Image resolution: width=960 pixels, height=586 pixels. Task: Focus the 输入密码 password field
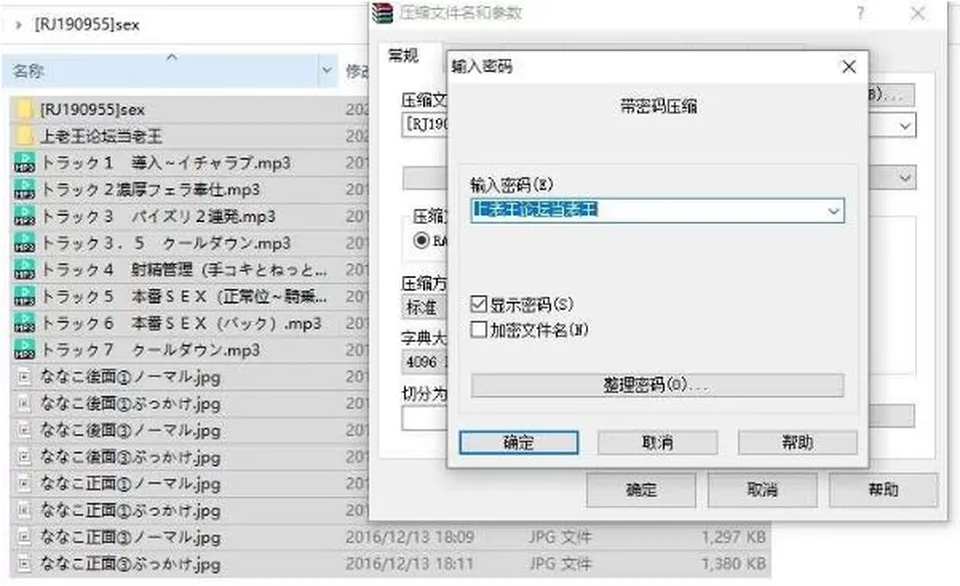click(x=657, y=211)
